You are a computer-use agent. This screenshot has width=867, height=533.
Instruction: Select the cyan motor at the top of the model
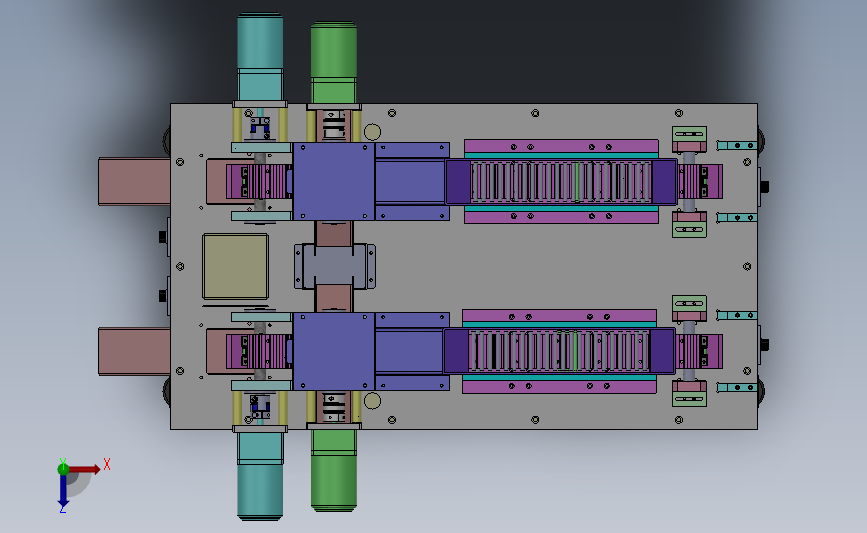click(260, 57)
